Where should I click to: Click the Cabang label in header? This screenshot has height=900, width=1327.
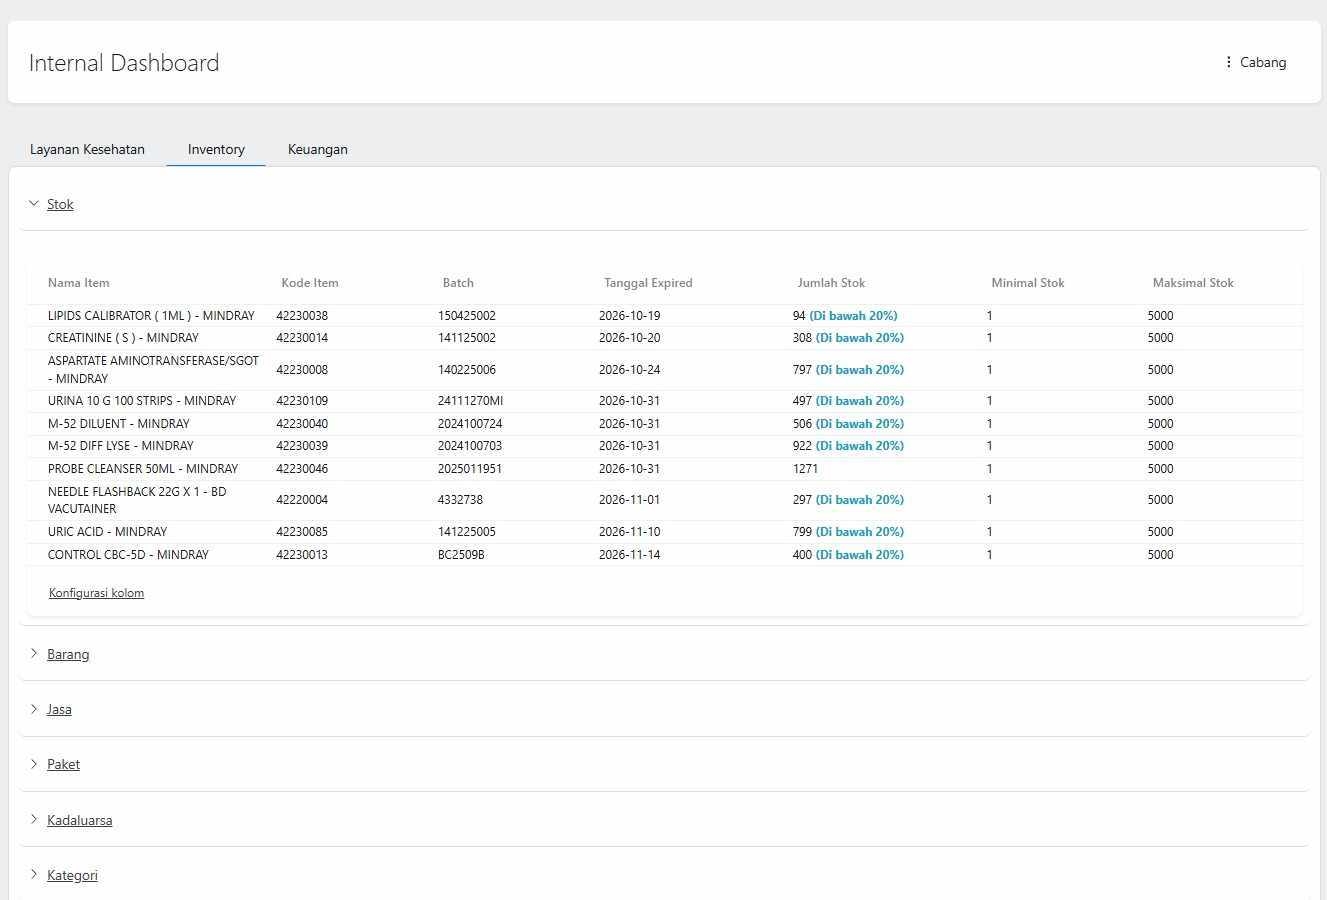point(1263,62)
